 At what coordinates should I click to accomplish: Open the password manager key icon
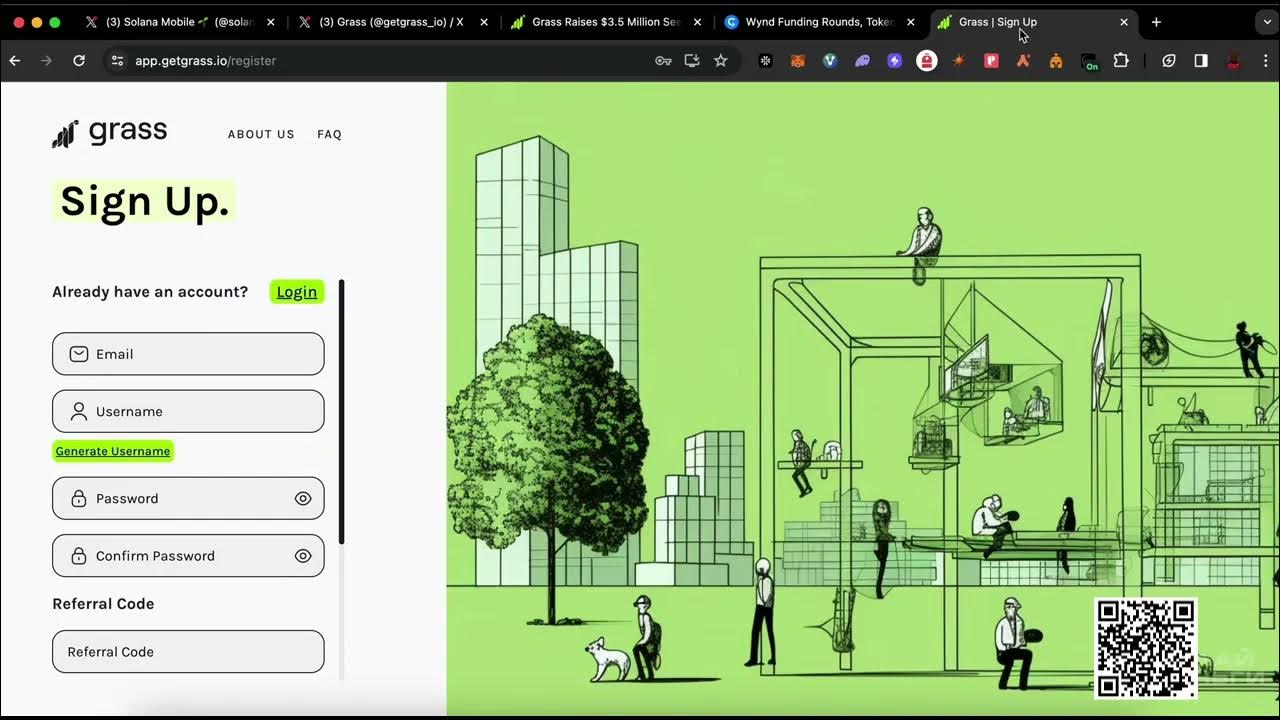point(663,61)
